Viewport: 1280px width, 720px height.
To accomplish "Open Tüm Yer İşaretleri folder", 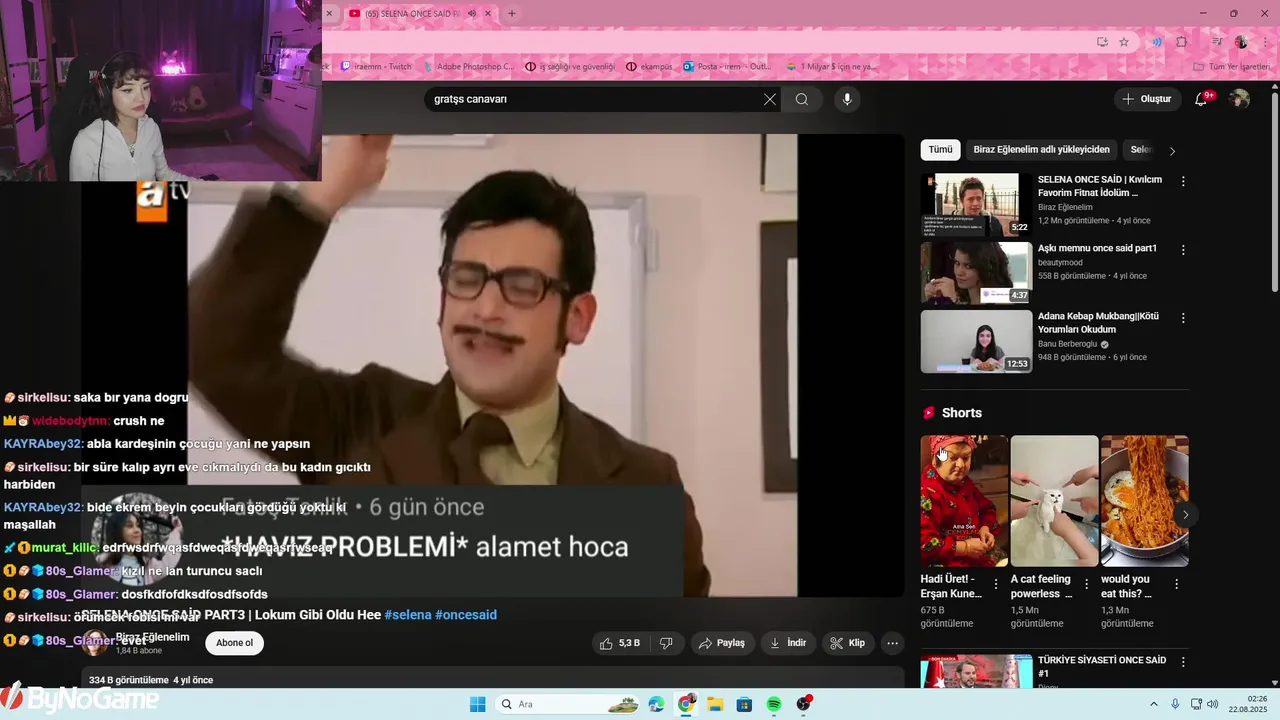I will (x=1232, y=67).
